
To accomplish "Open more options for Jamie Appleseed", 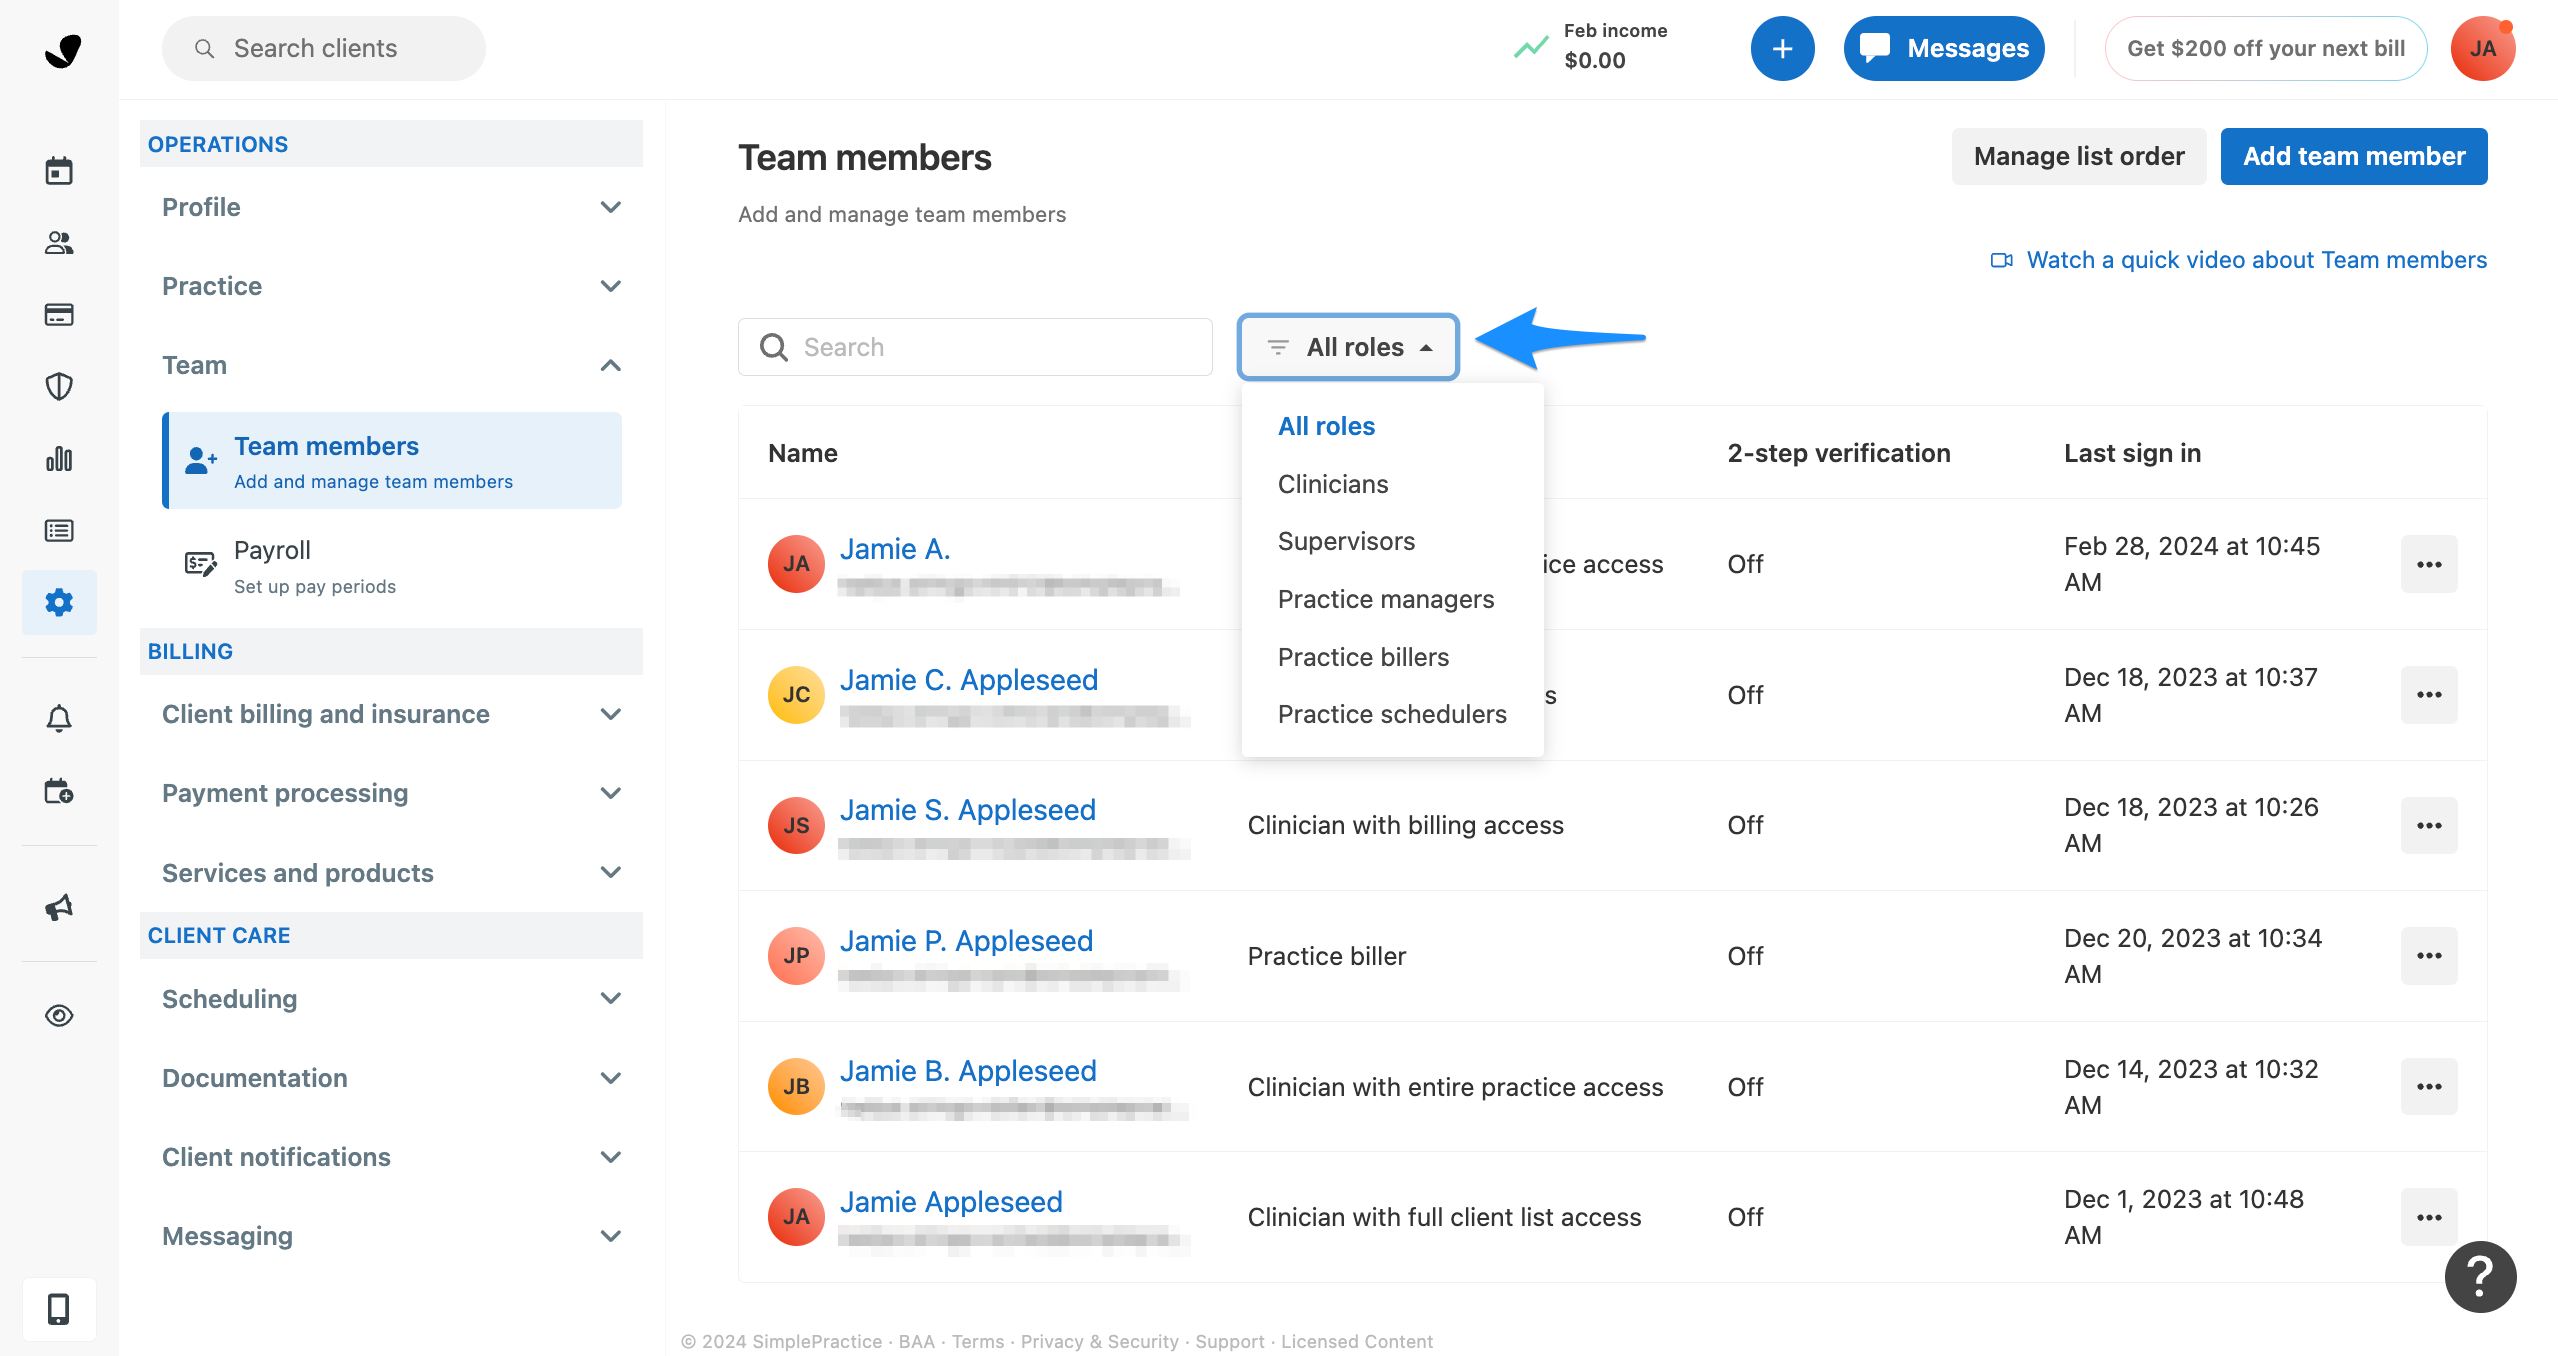I will 2429,1218.
